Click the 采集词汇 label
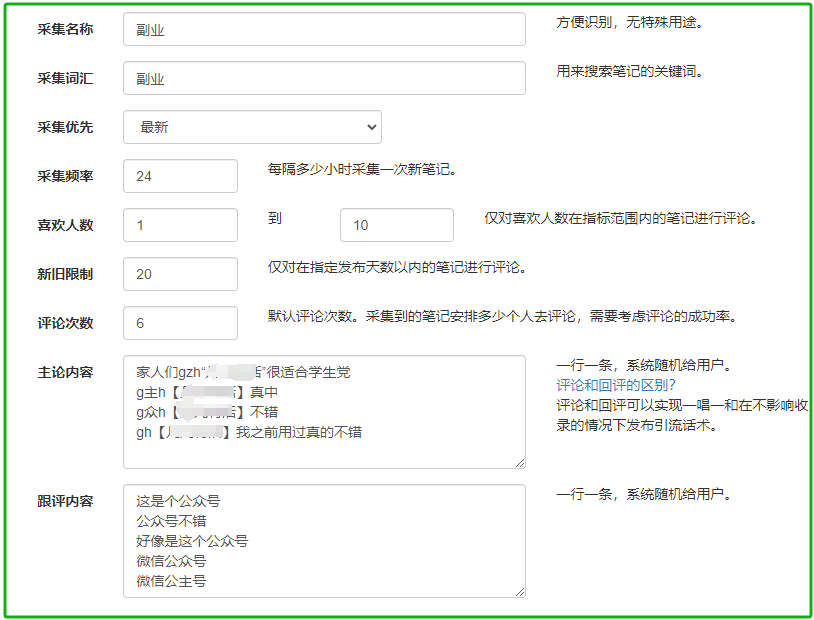Image resolution: width=814 pixels, height=620 pixels. 65,78
